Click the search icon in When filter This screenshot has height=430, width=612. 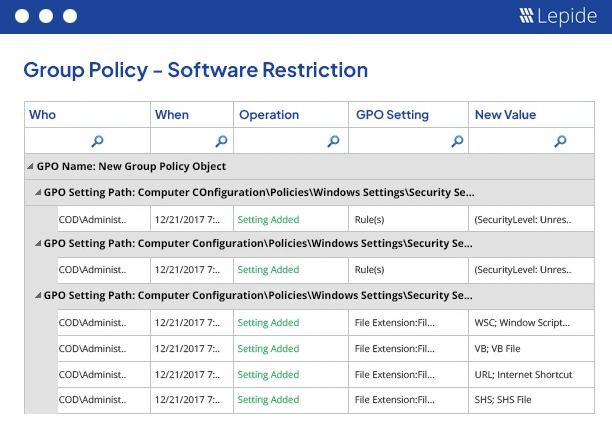[x=221, y=141]
